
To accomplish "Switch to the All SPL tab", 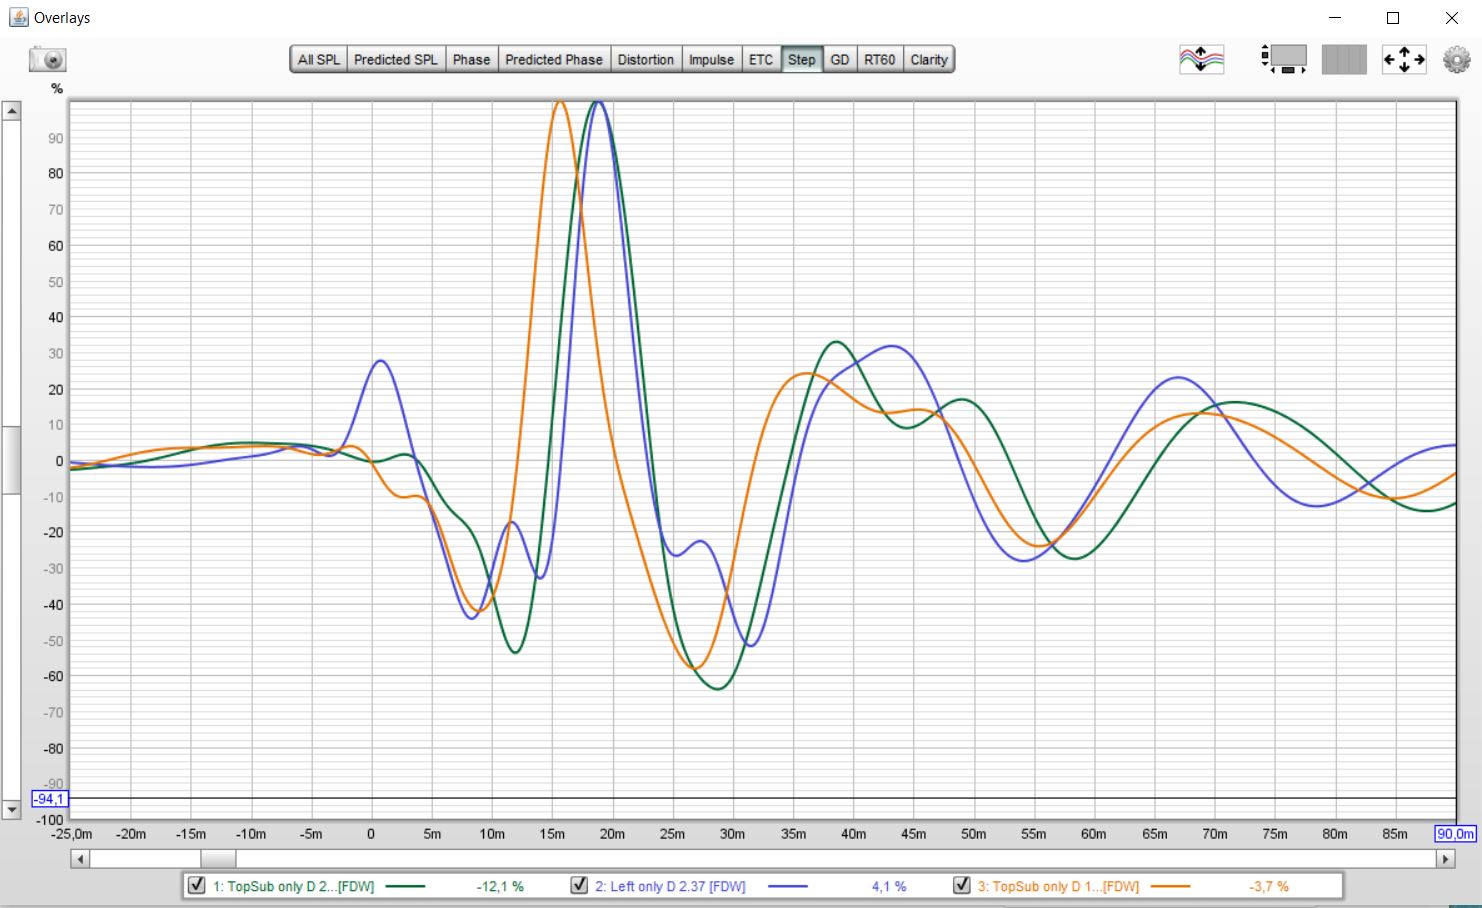I will pos(319,60).
